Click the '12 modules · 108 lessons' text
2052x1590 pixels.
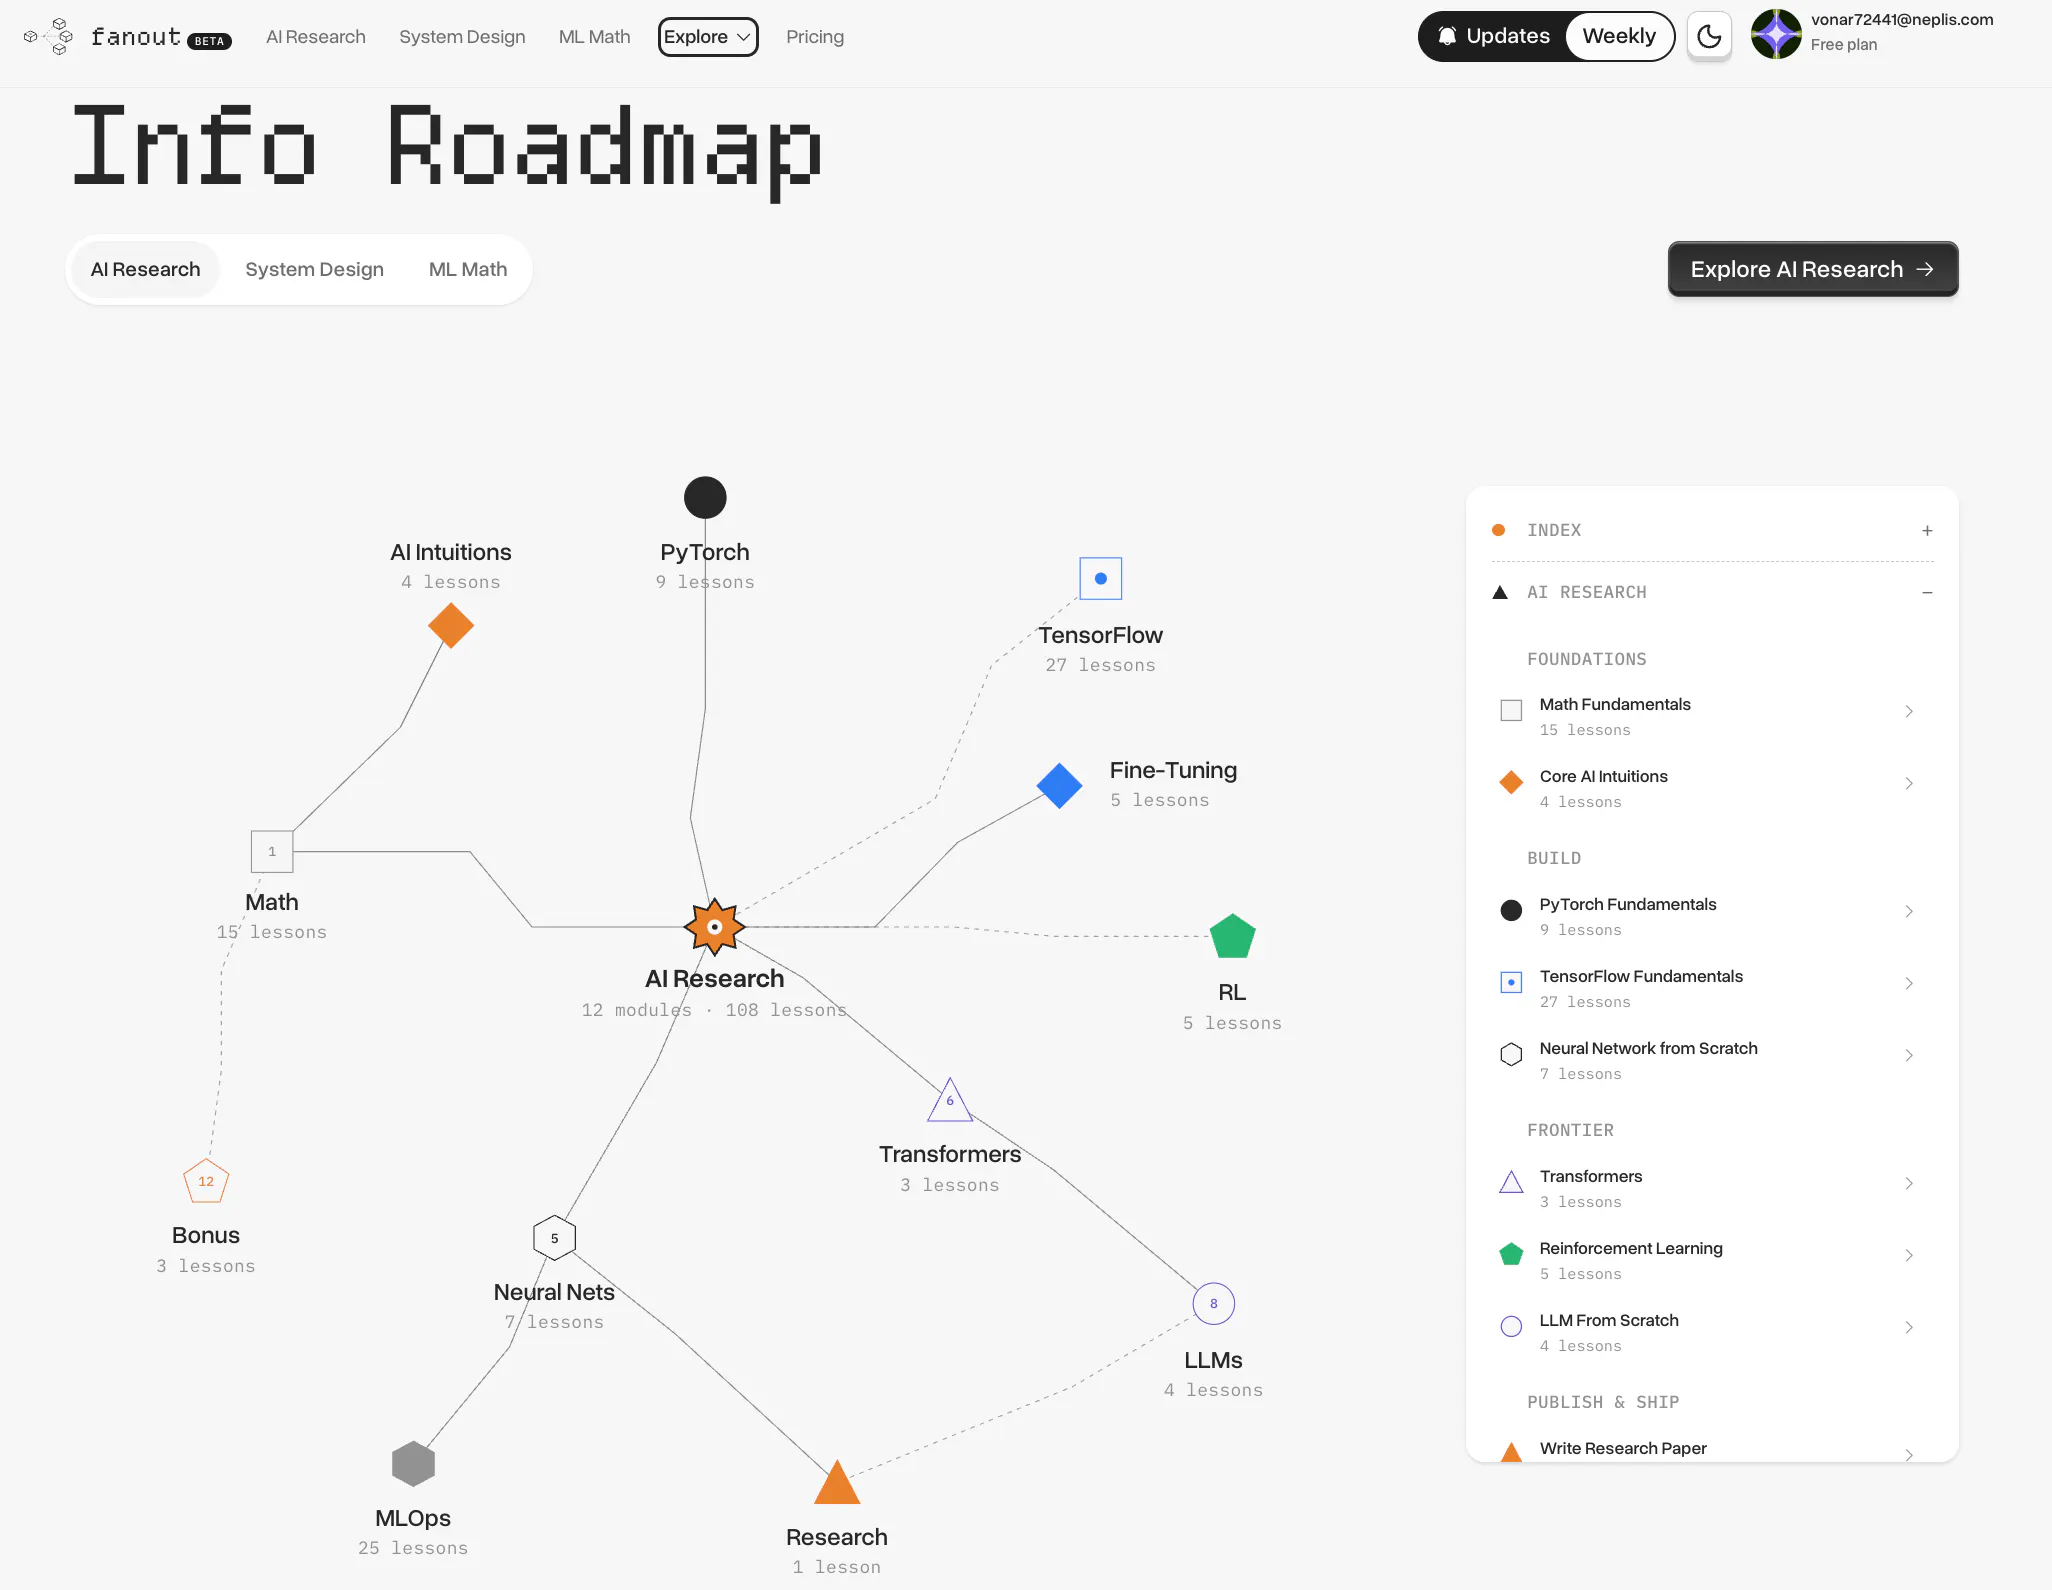coord(714,1010)
